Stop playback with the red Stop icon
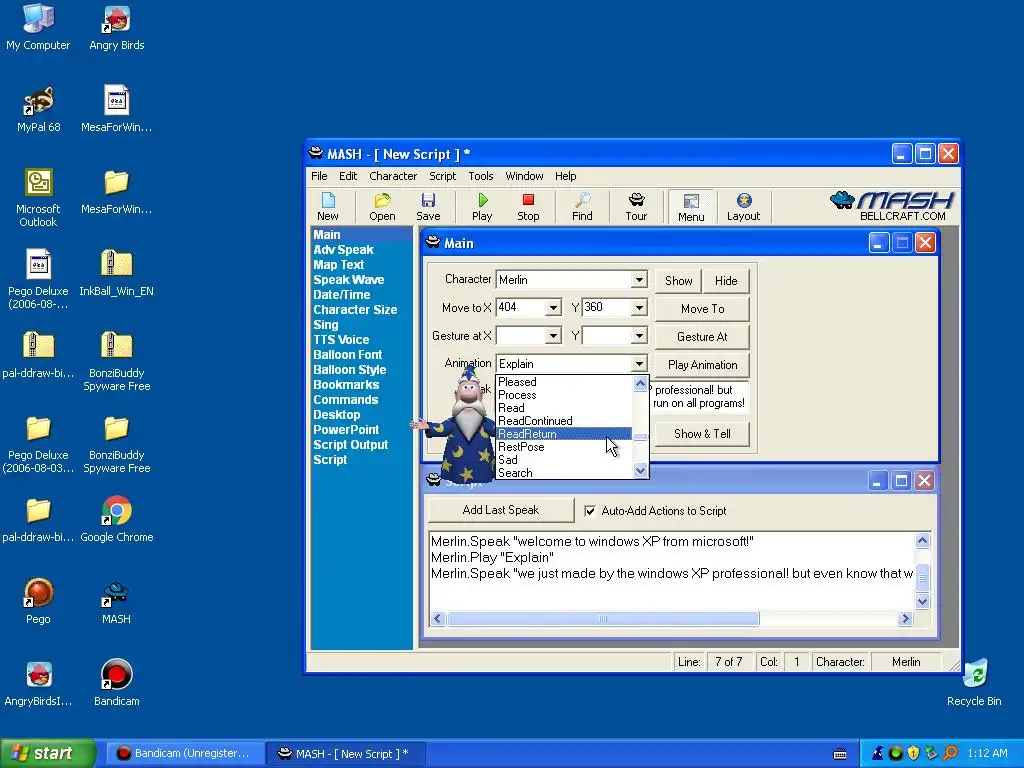Image resolution: width=1024 pixels, height=768 pixels. (528, 206)
